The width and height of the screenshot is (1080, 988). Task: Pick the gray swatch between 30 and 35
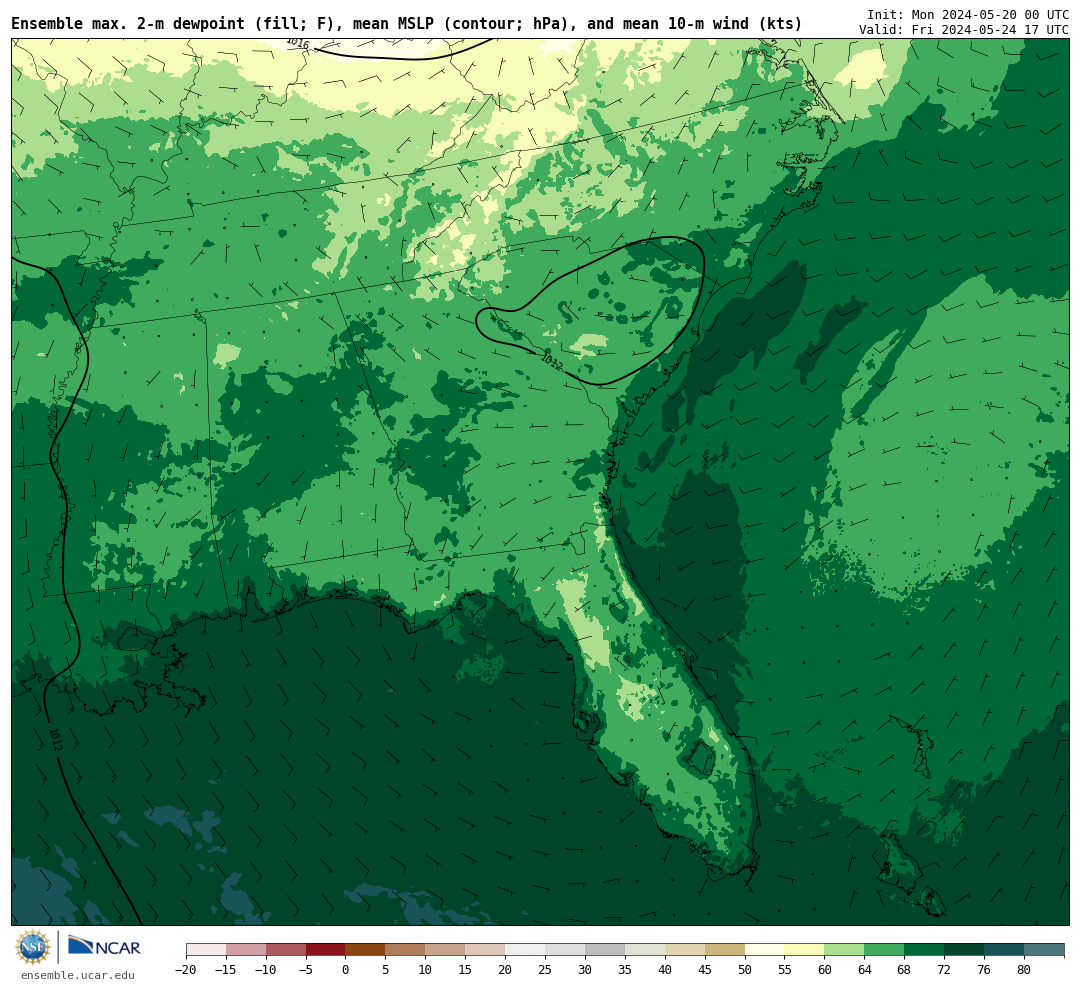click(x=605, y=949)
